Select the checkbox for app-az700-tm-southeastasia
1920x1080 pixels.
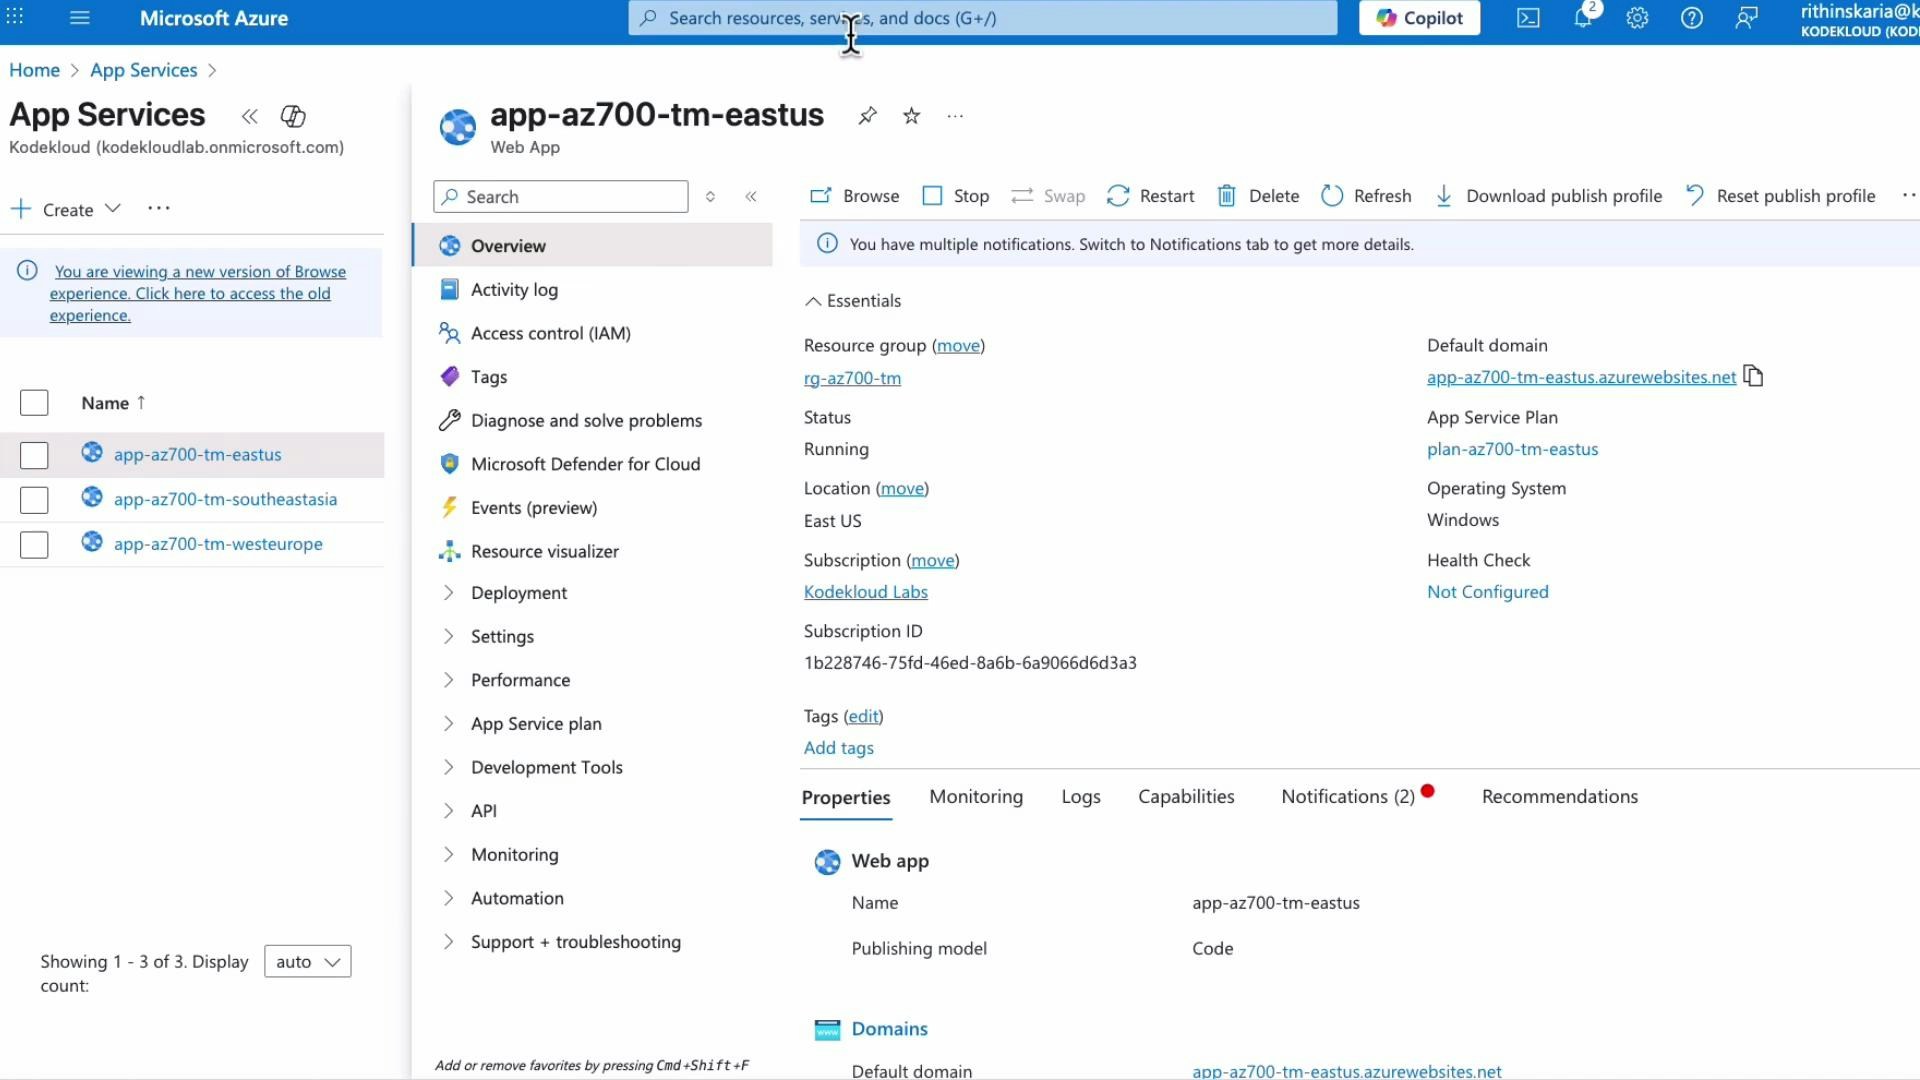coord(33,500)
